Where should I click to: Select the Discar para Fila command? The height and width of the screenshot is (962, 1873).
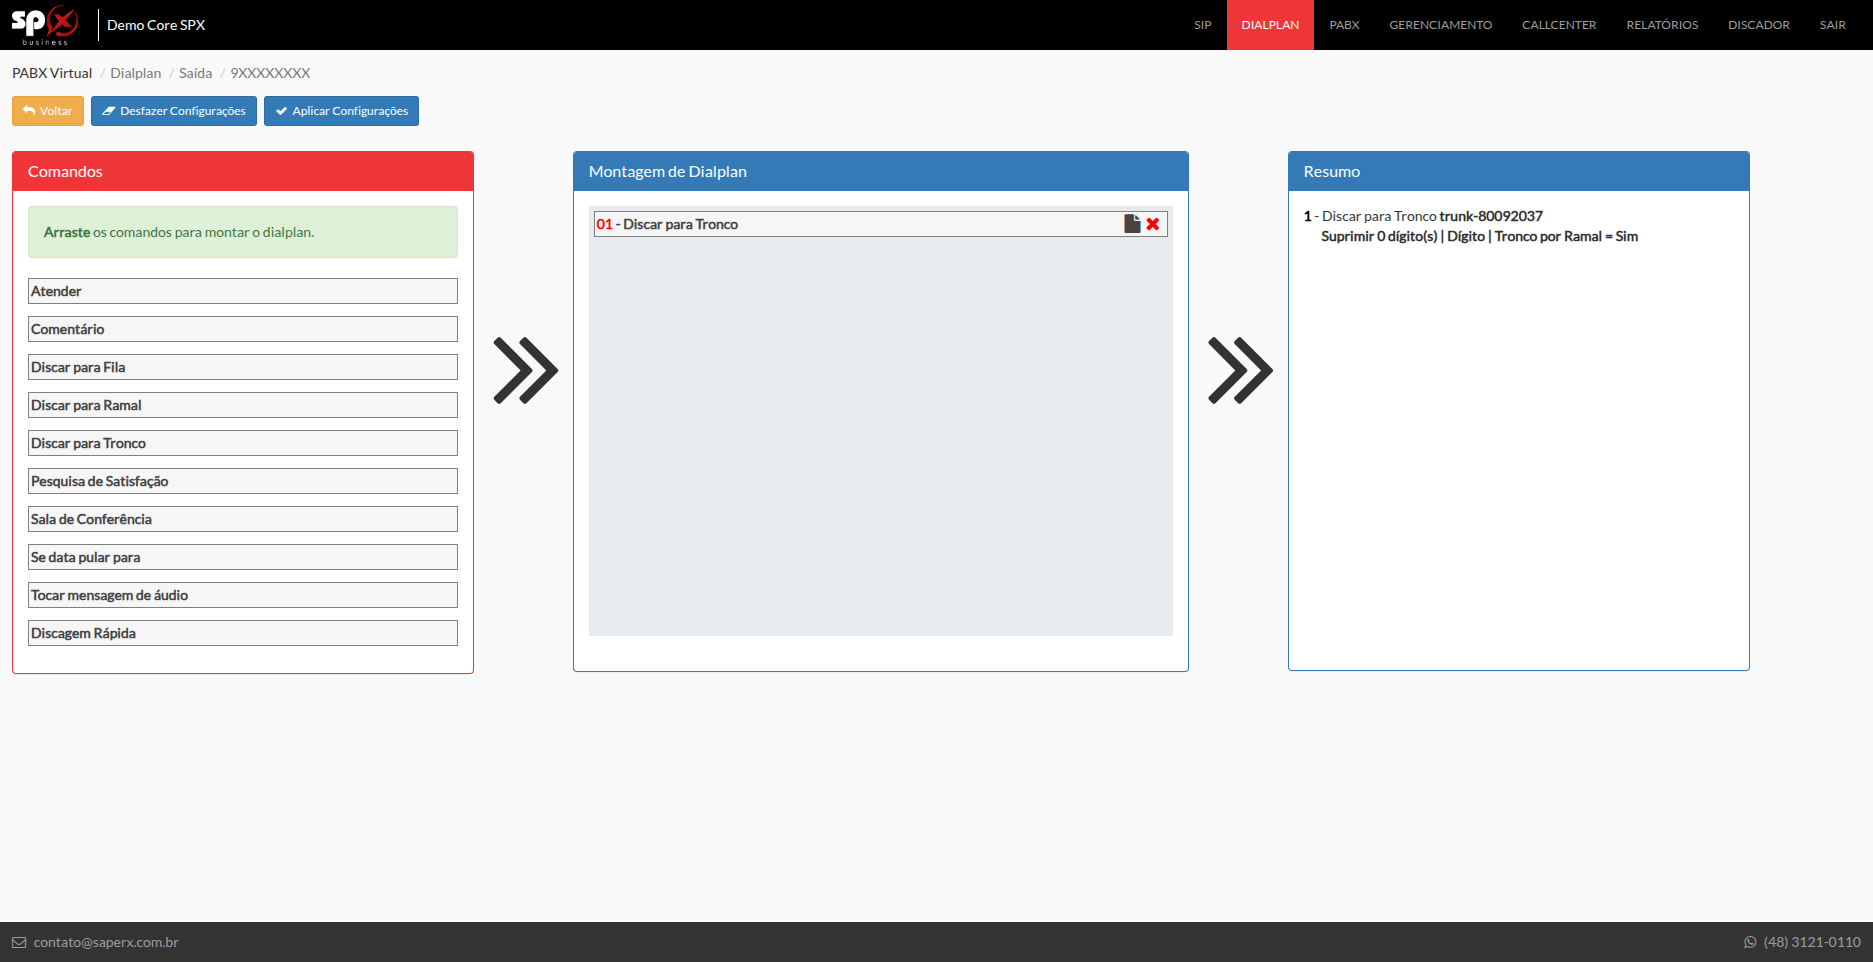[x=242, y=367]
